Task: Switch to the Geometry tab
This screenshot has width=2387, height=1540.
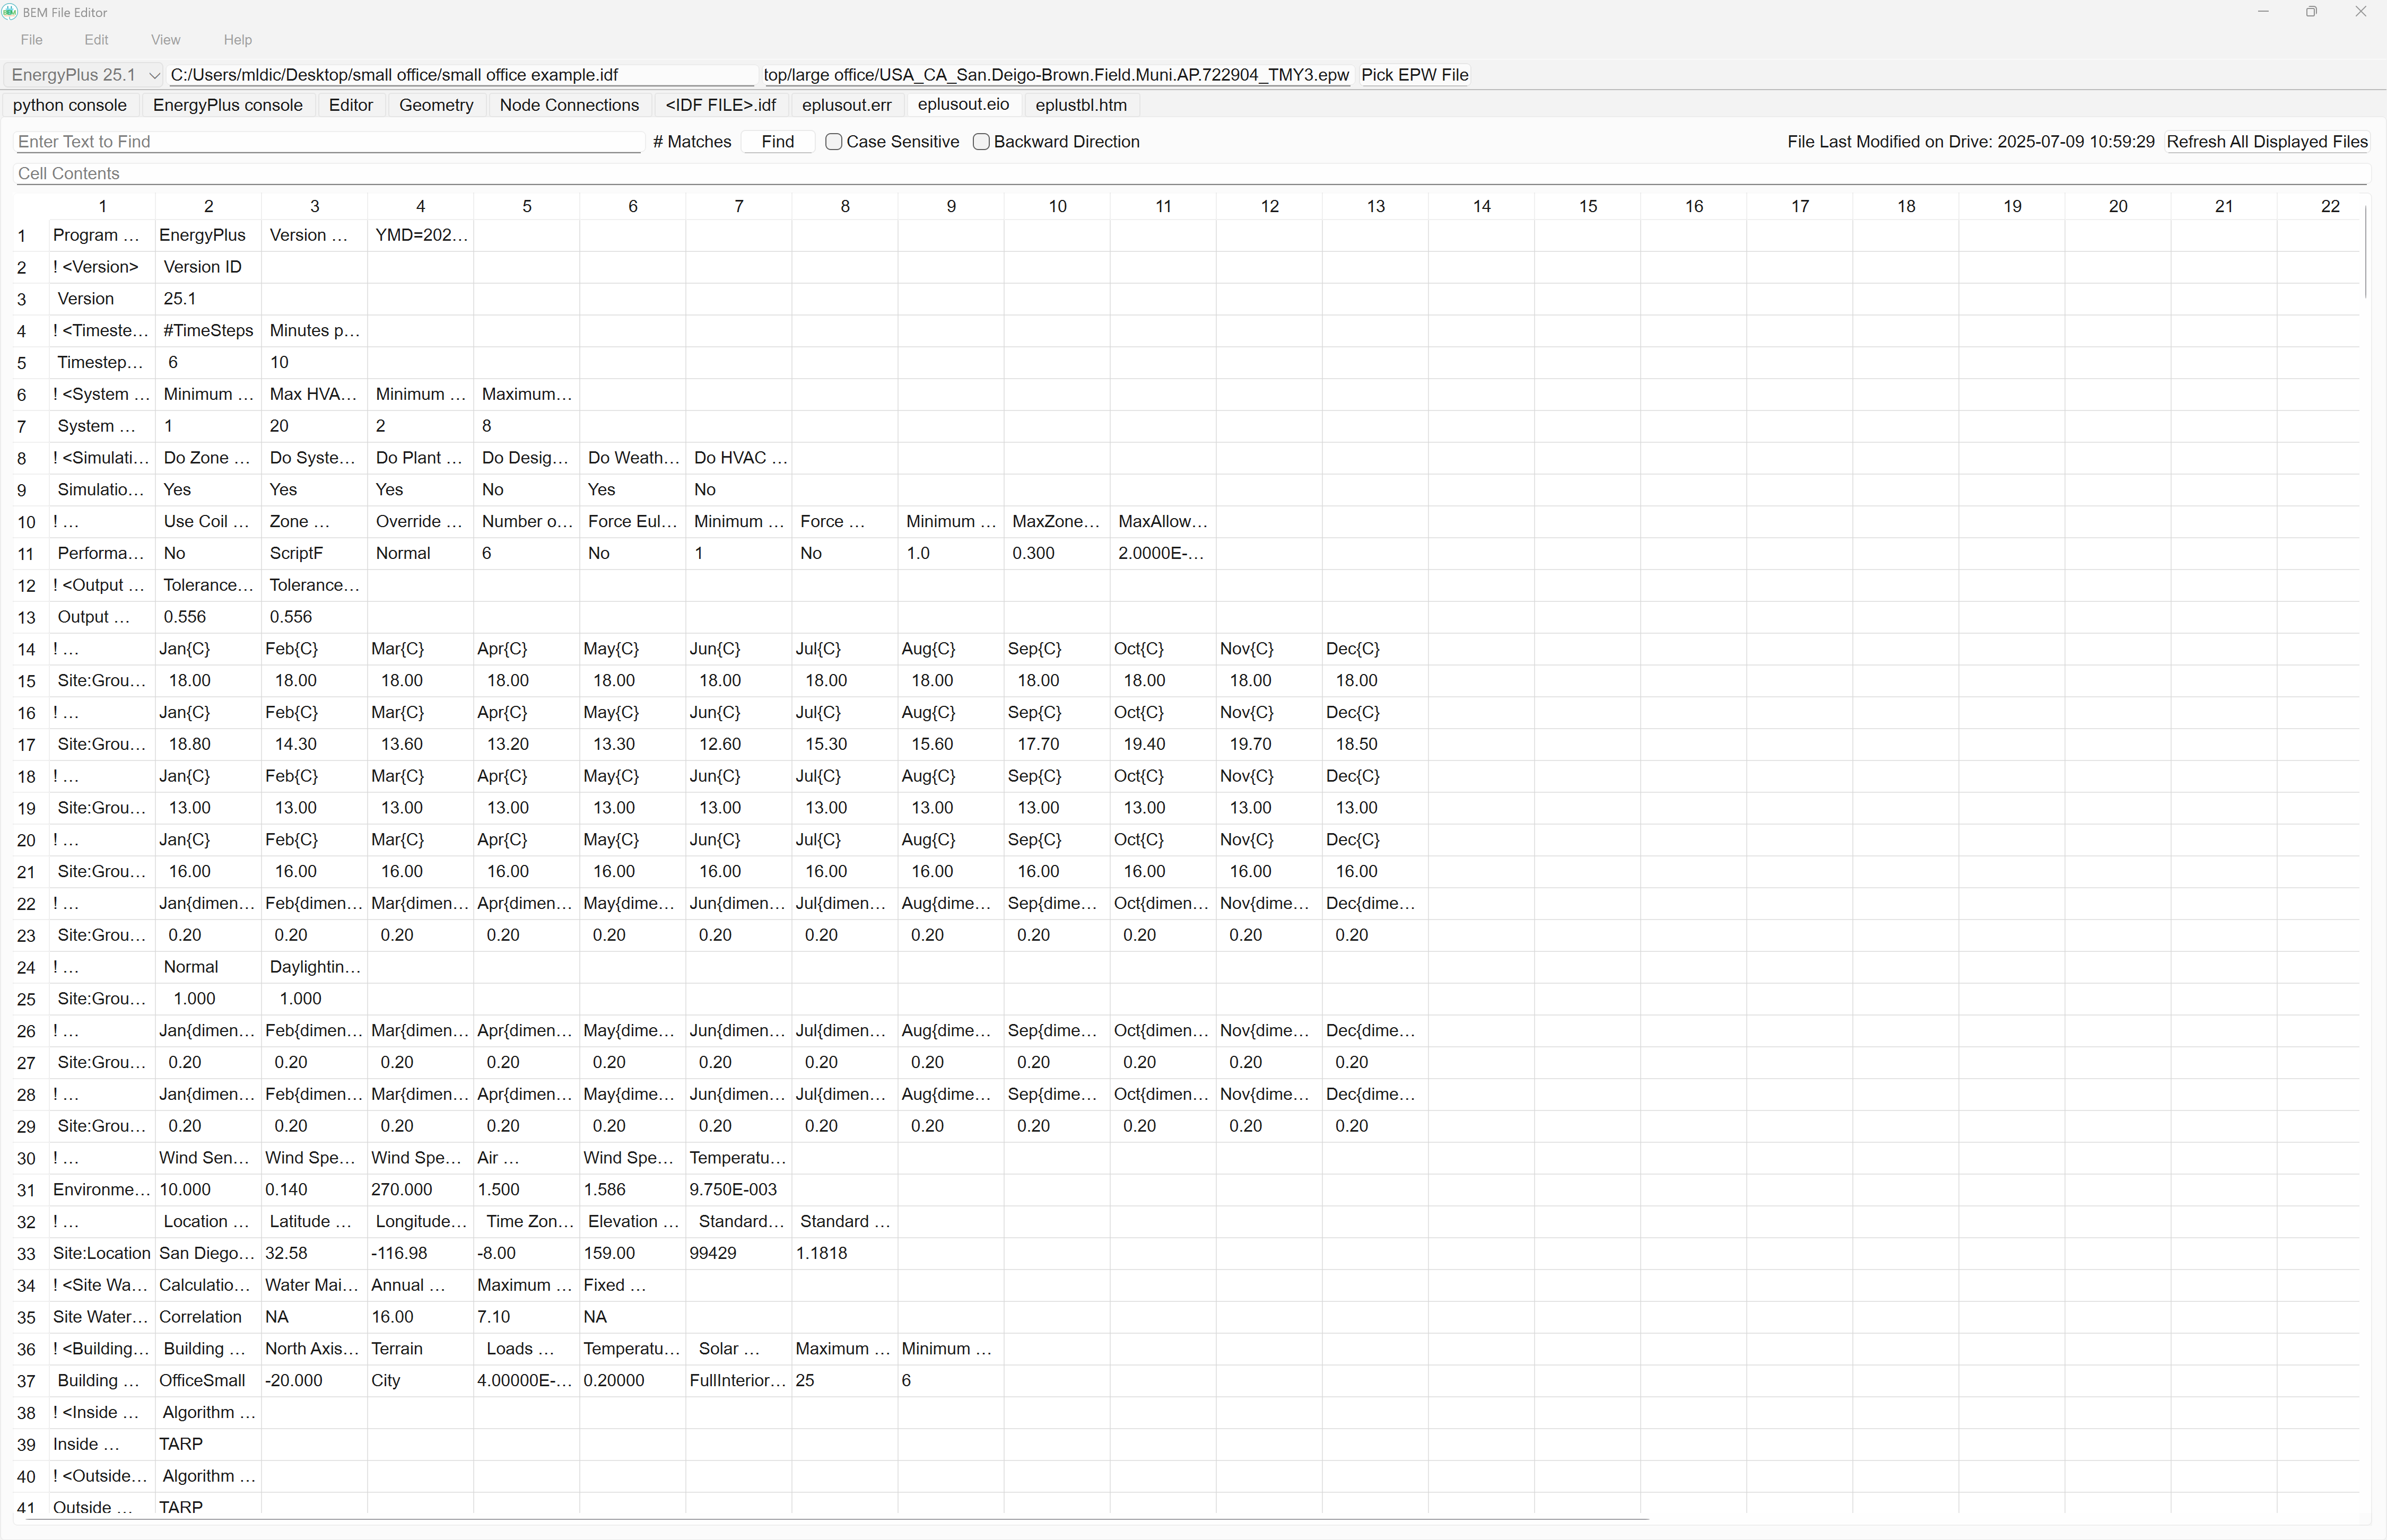Action: (x=436, y=105)
